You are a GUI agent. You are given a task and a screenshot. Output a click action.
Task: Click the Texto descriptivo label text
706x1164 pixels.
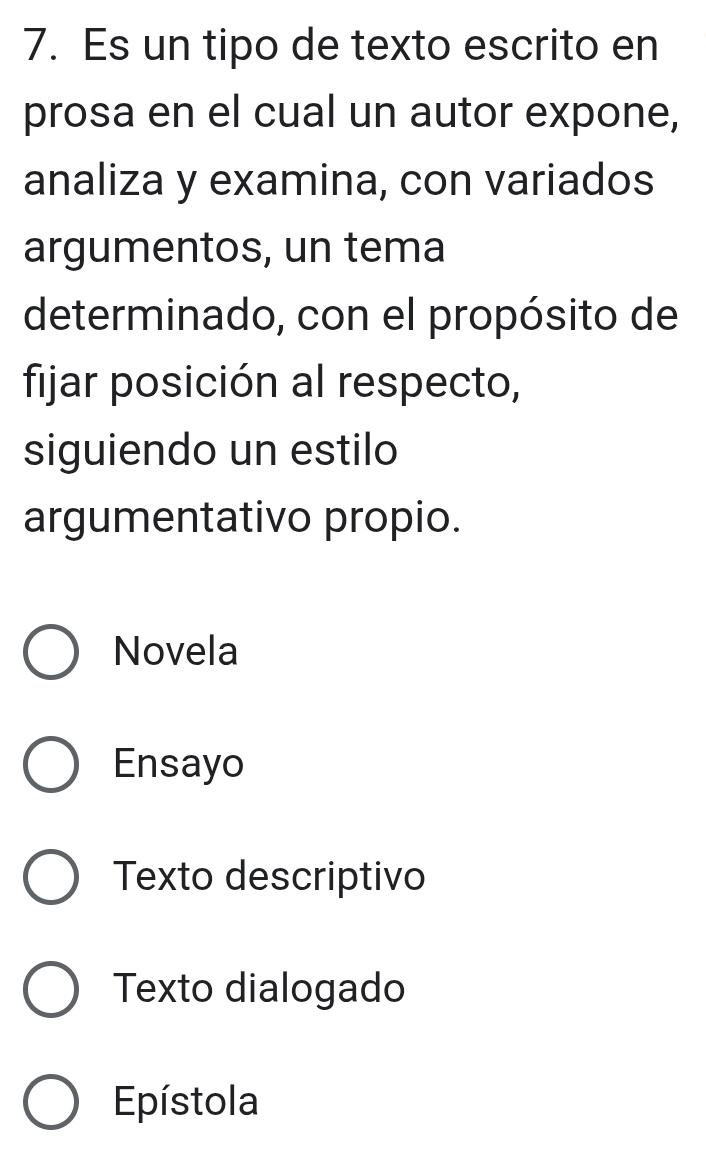pyautogui.click(x=270, y=876)
